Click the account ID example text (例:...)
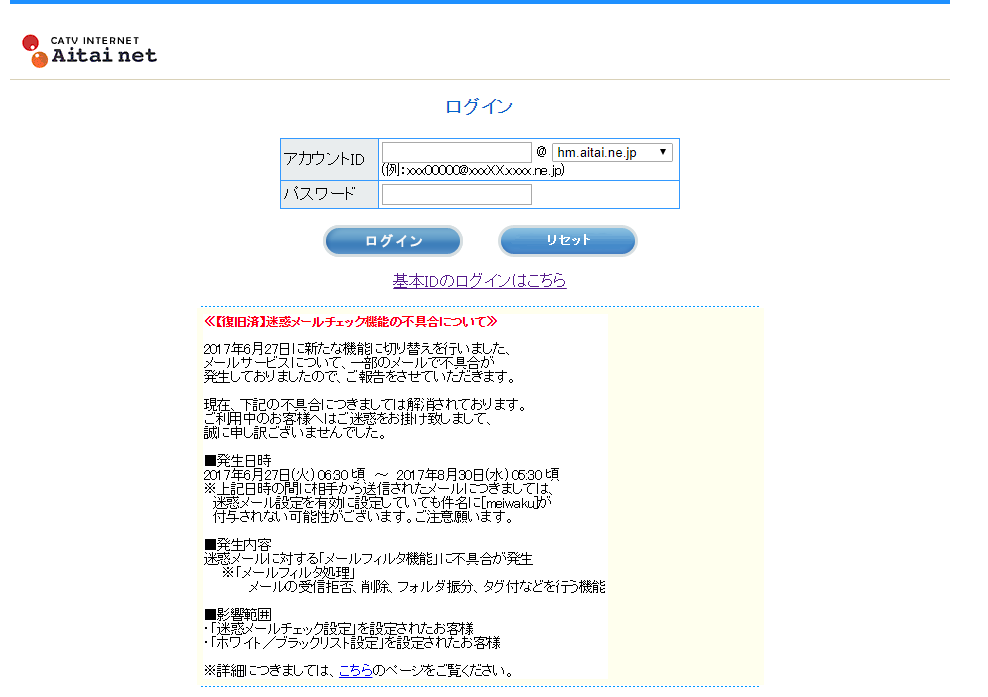The height and width of the screenshot is (697, 988). coord(473,170)
